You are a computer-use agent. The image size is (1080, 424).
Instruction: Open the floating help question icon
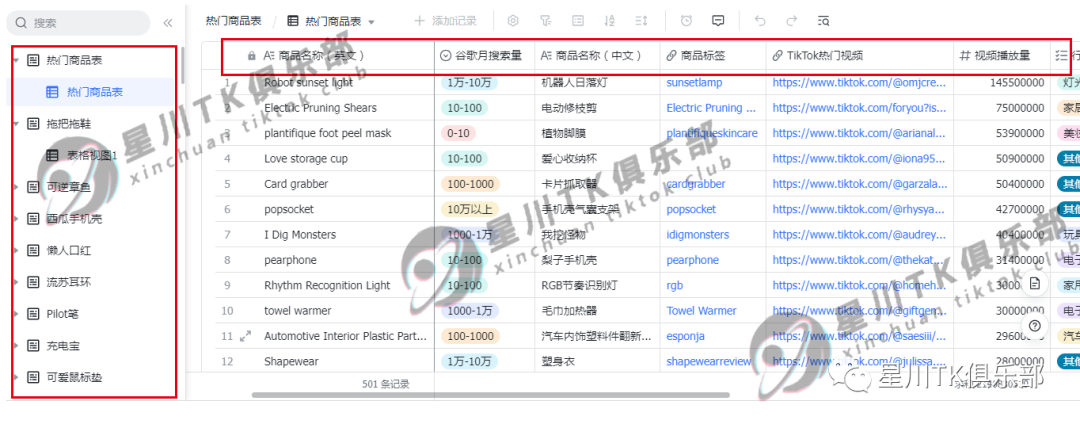point(1035,326)
